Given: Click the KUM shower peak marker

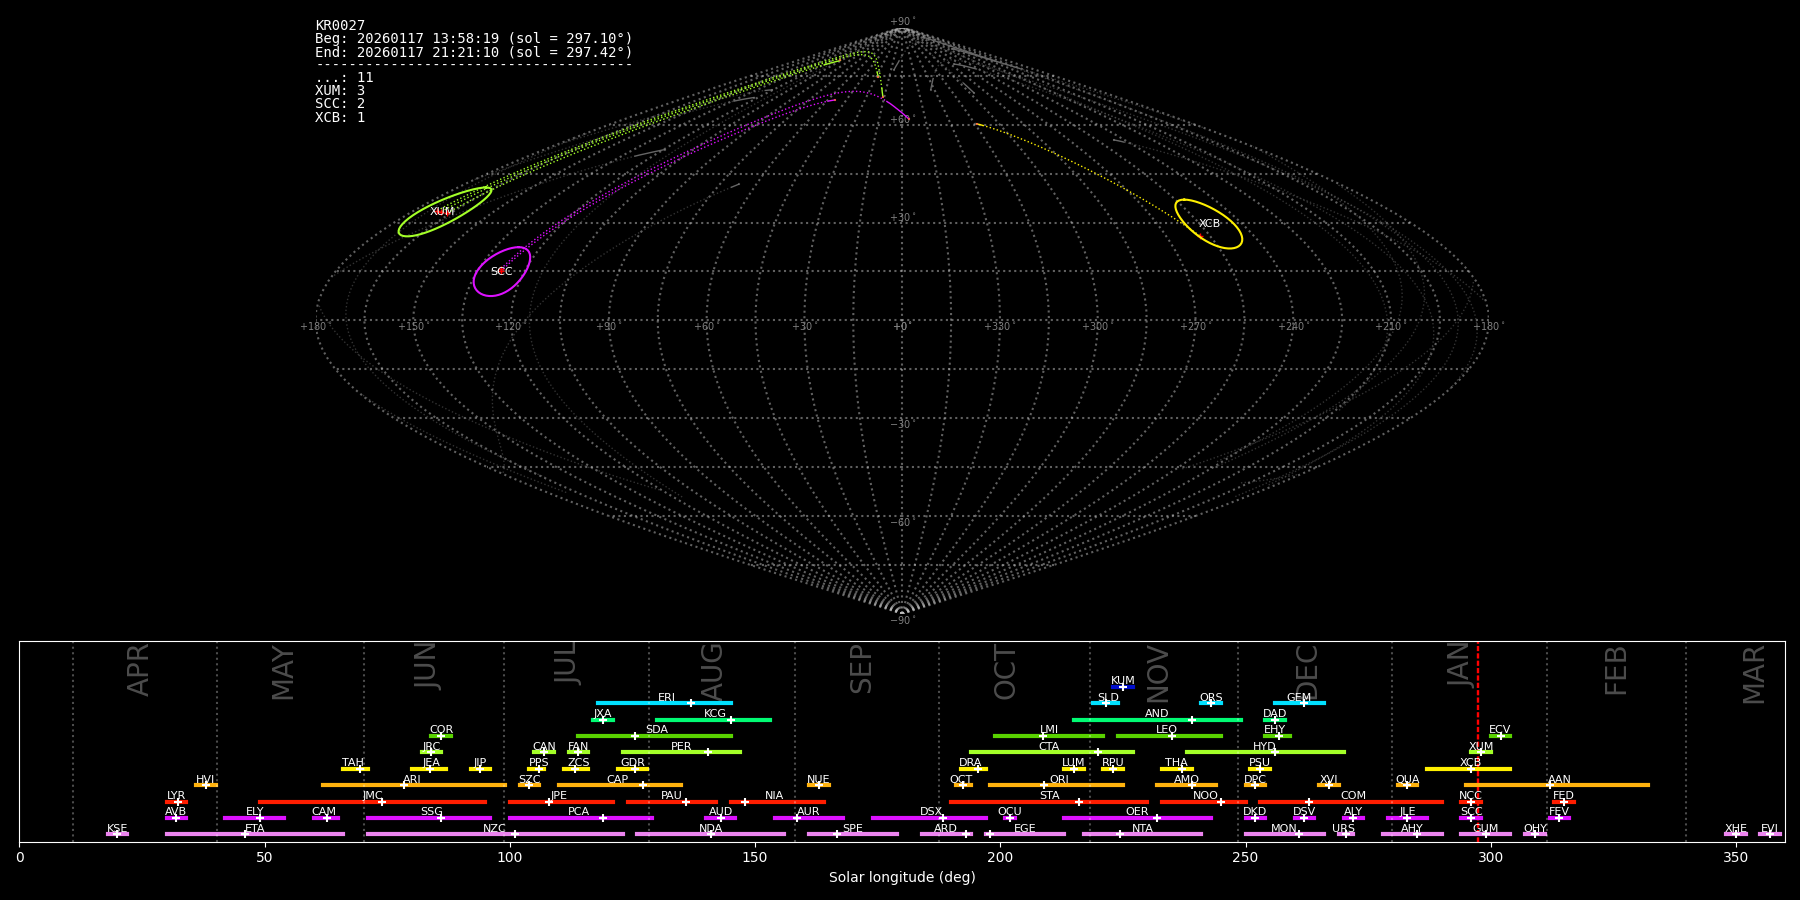Looking at the screenshot, I should [x=1122, y=687].
